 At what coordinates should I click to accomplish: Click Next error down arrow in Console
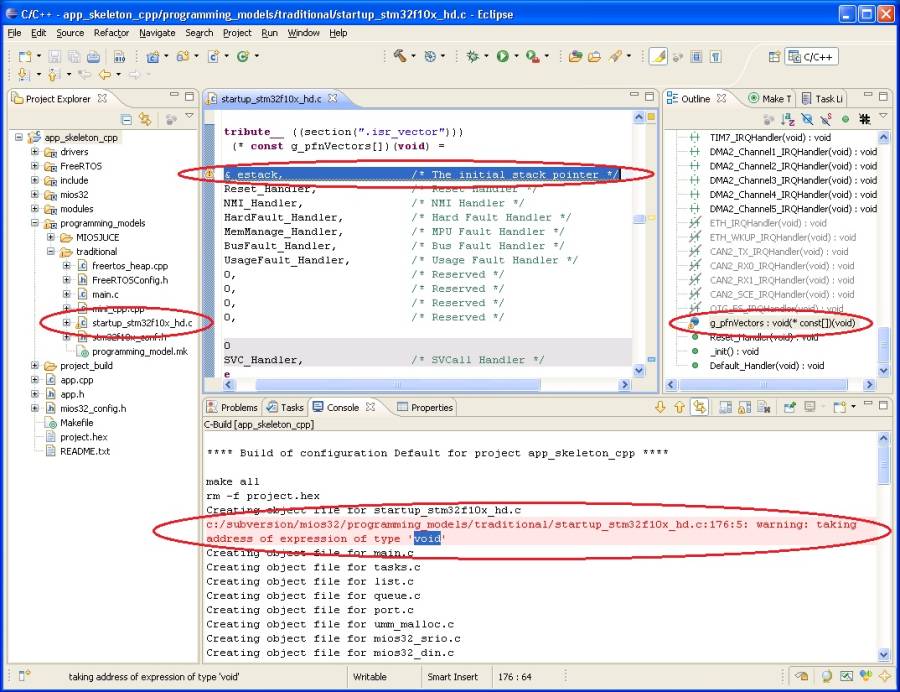[660, 407]
